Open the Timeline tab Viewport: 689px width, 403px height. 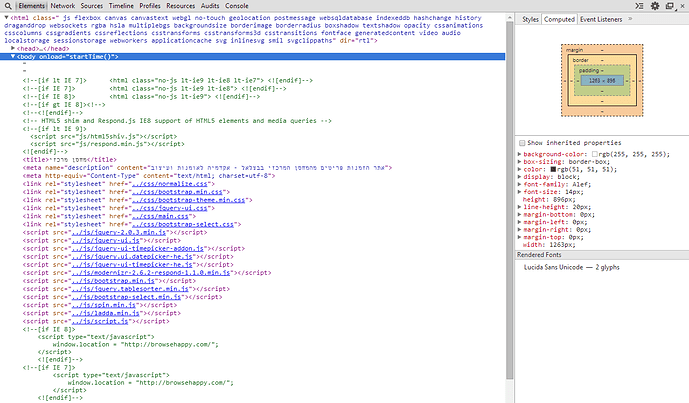(x=121, y=6)
